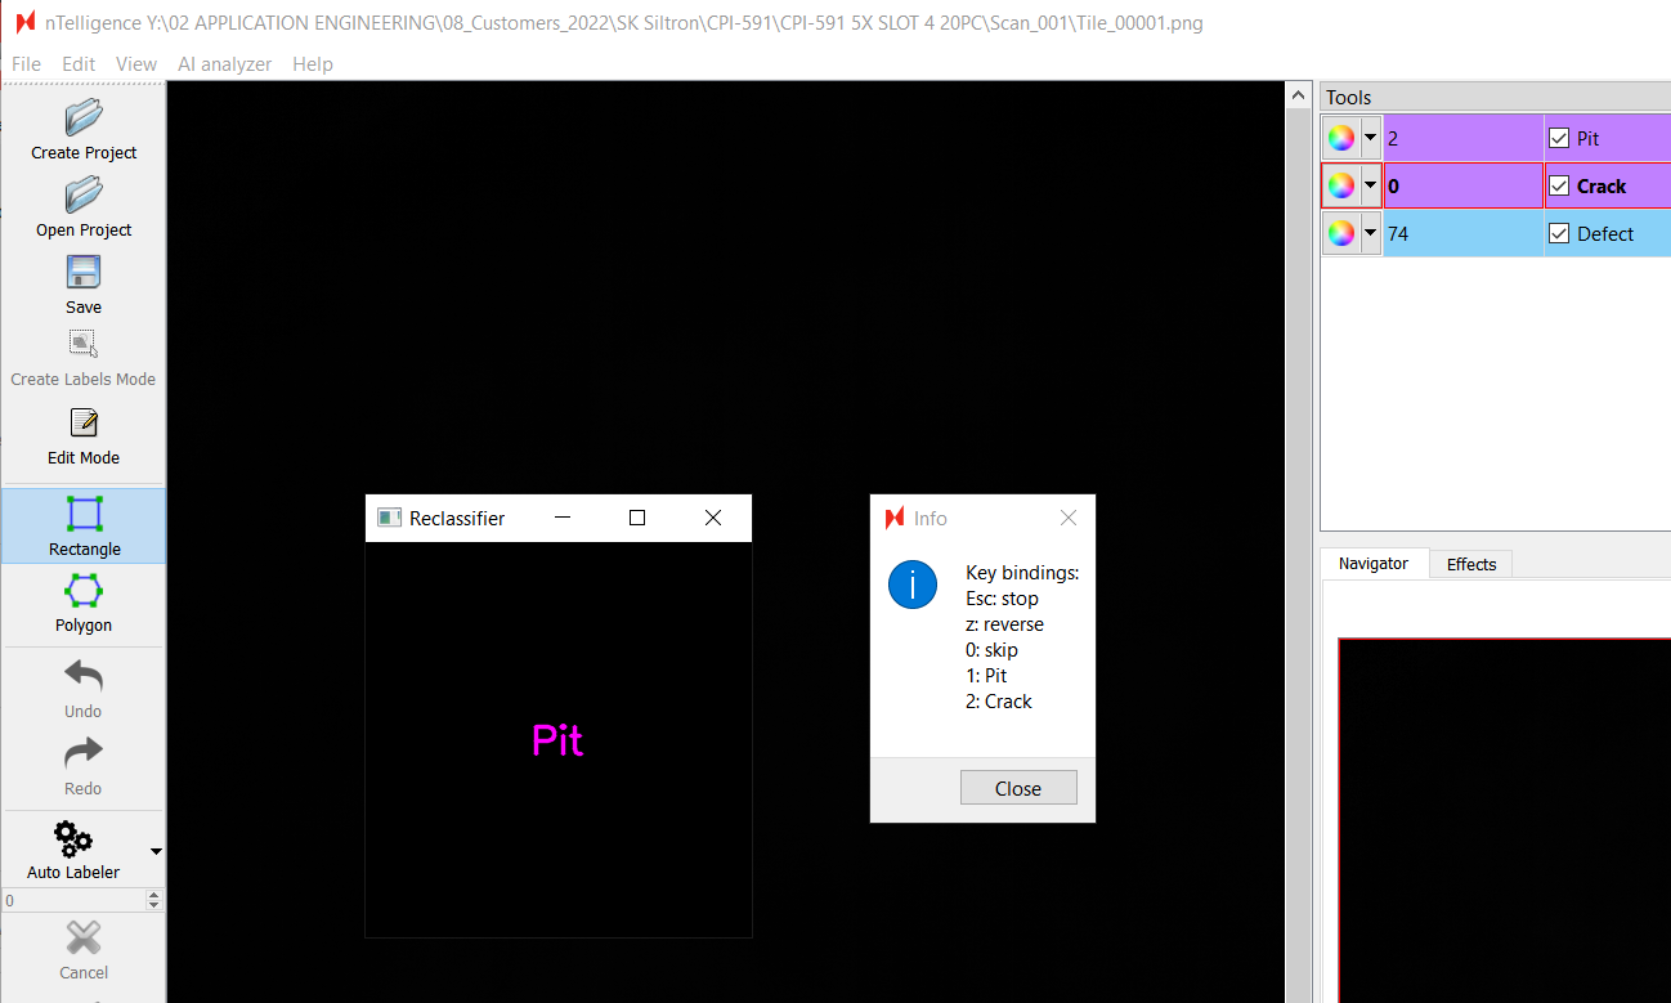Click the Open Project folder icon

click(x=83, y=196)
